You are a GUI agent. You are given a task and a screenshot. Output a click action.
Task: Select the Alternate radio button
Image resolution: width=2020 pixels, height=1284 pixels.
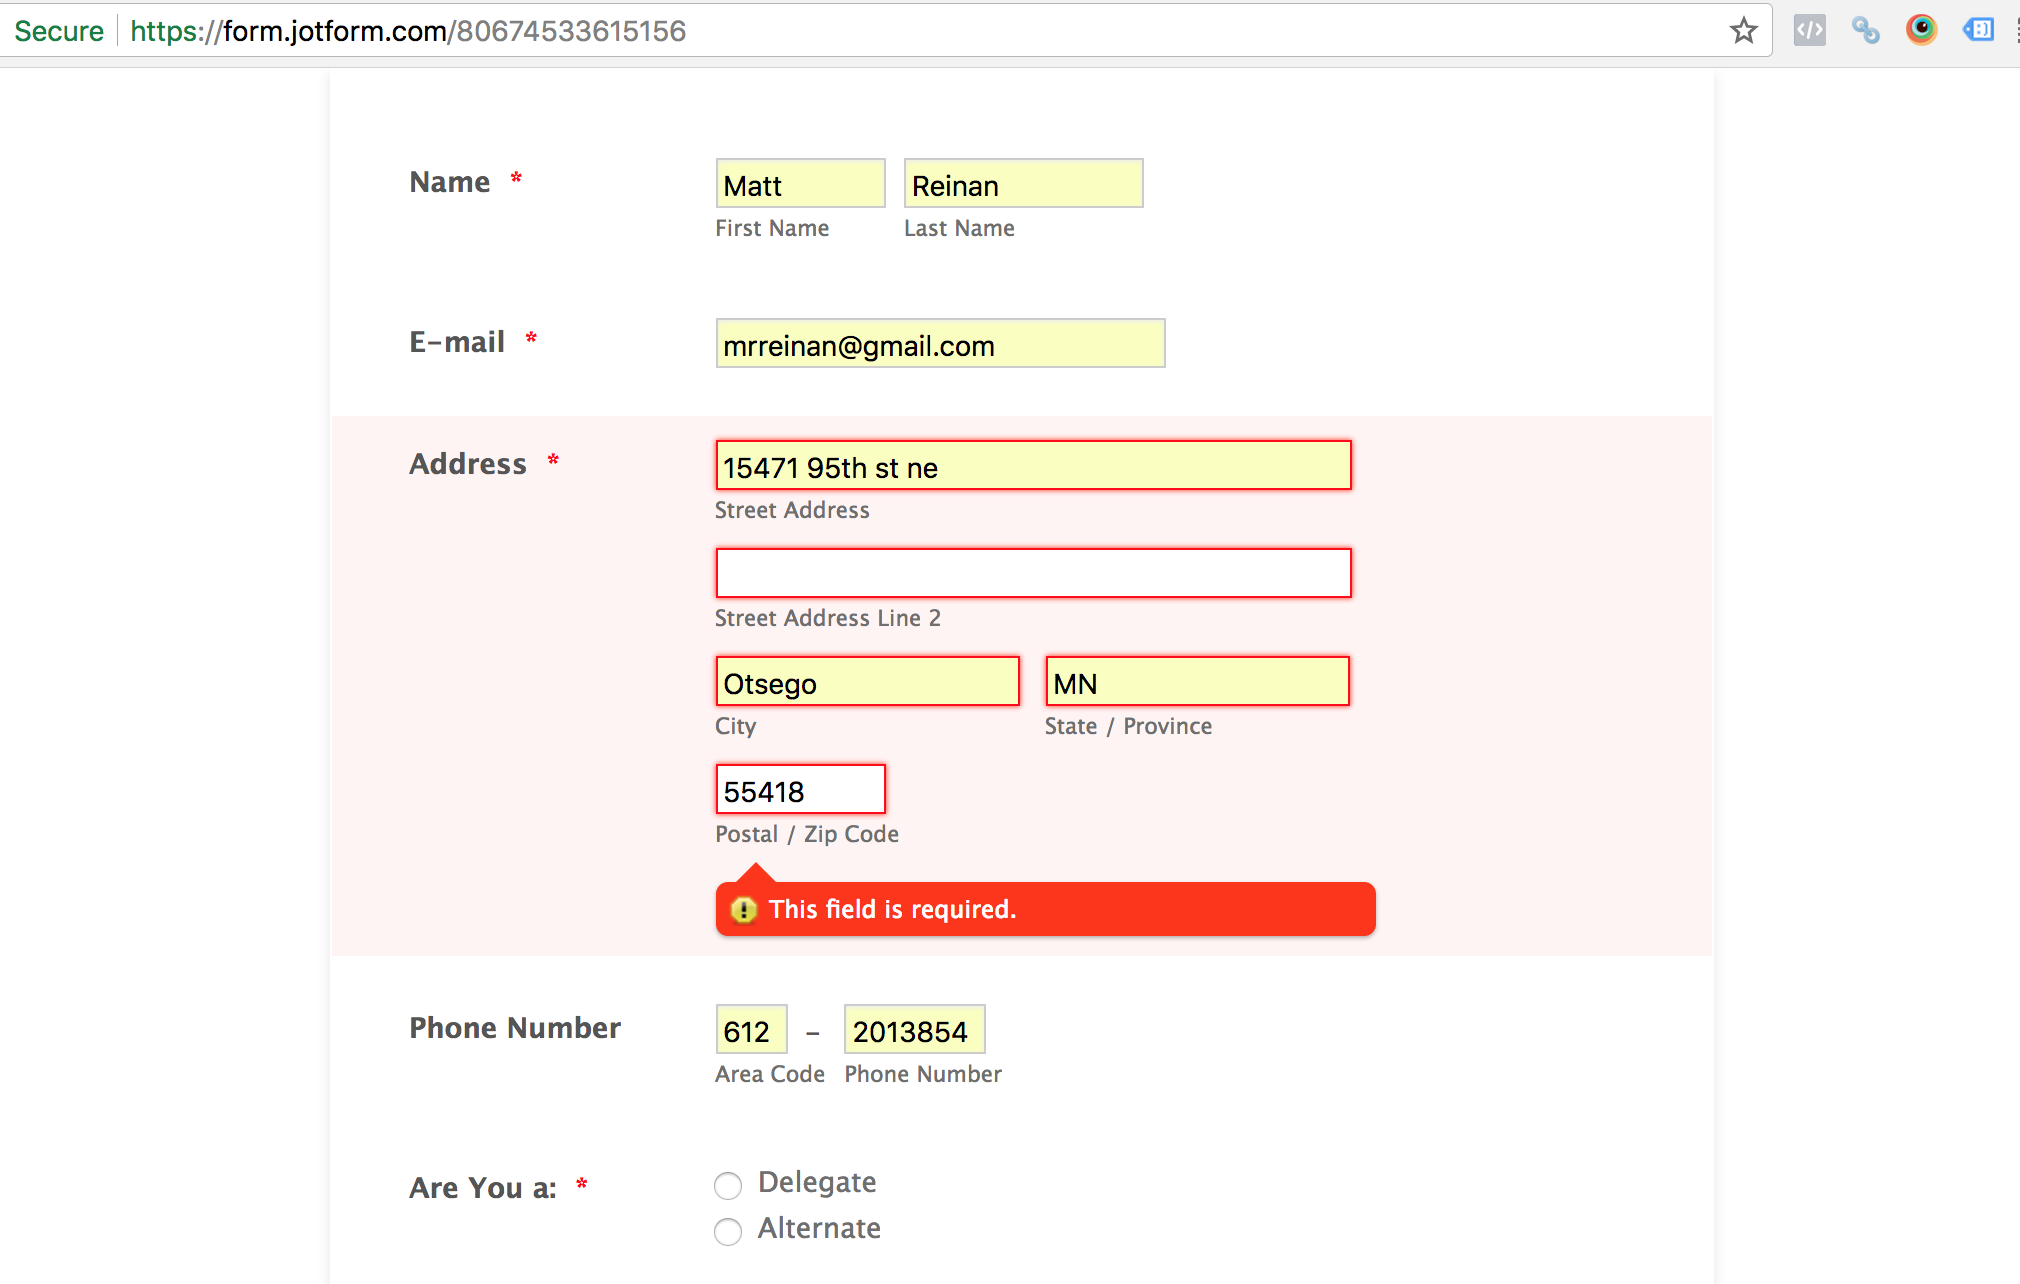coord(728,1231)
